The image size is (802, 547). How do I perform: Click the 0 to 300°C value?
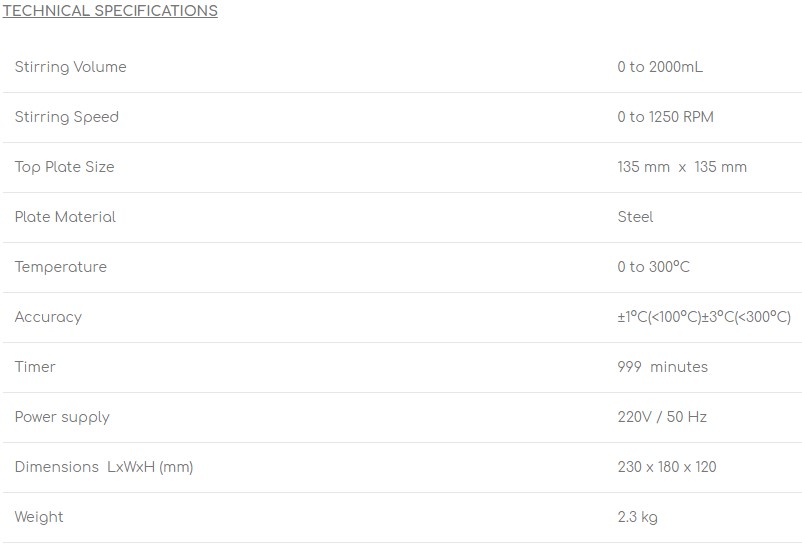click(x=653, y=267)
